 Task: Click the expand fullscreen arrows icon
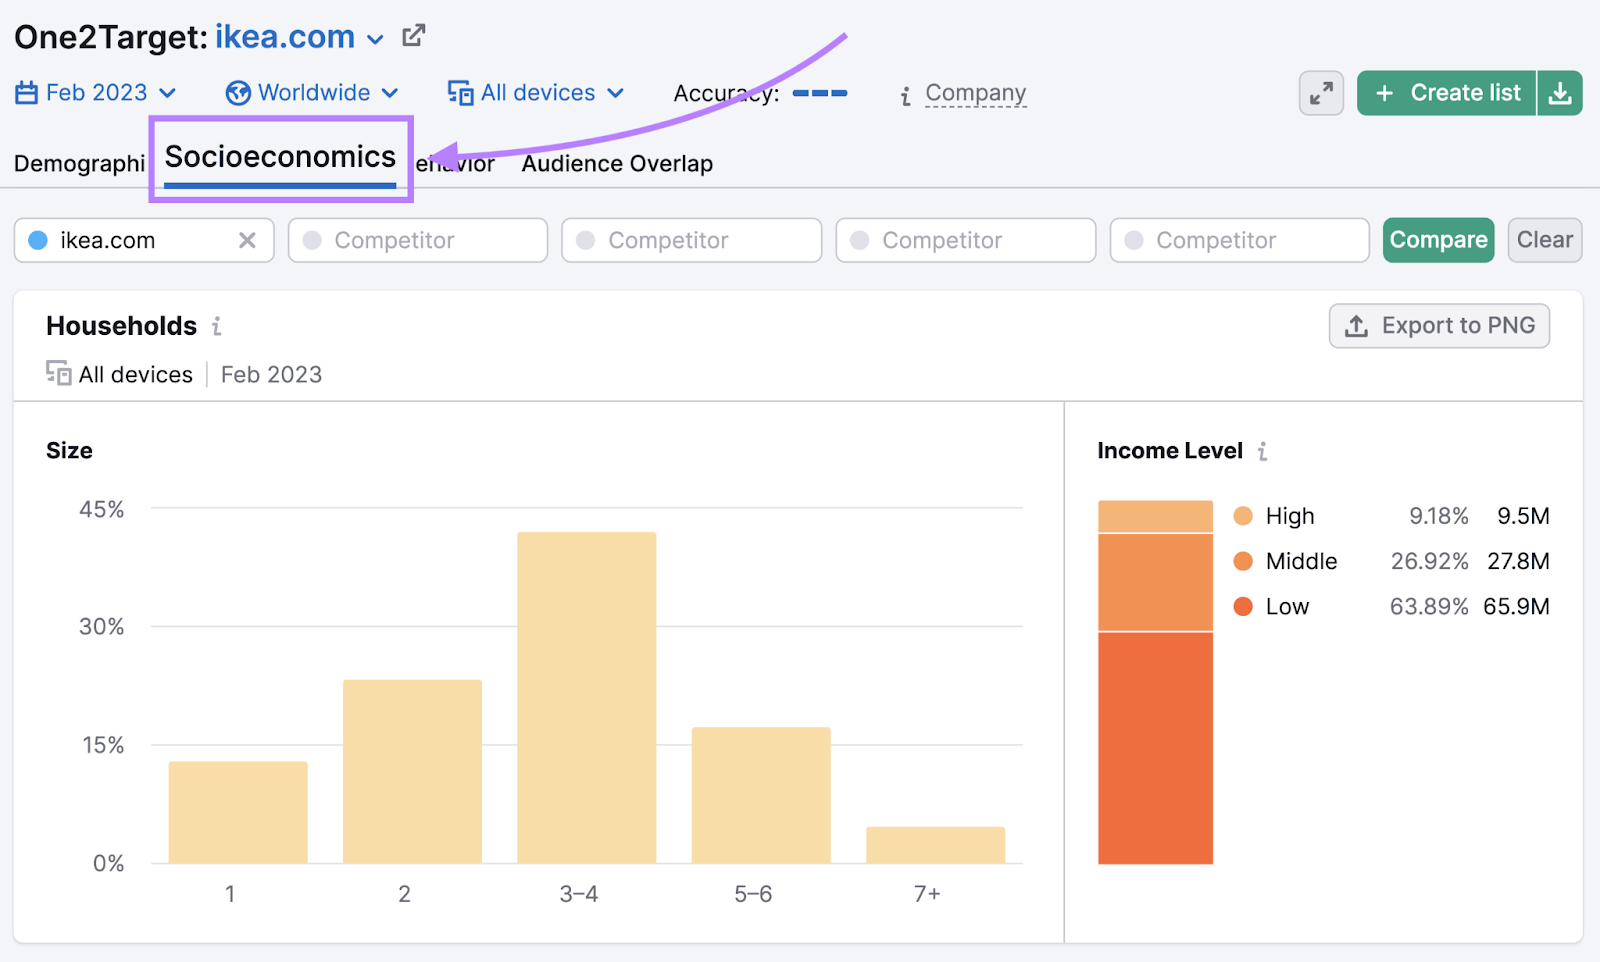[1321, 93]
